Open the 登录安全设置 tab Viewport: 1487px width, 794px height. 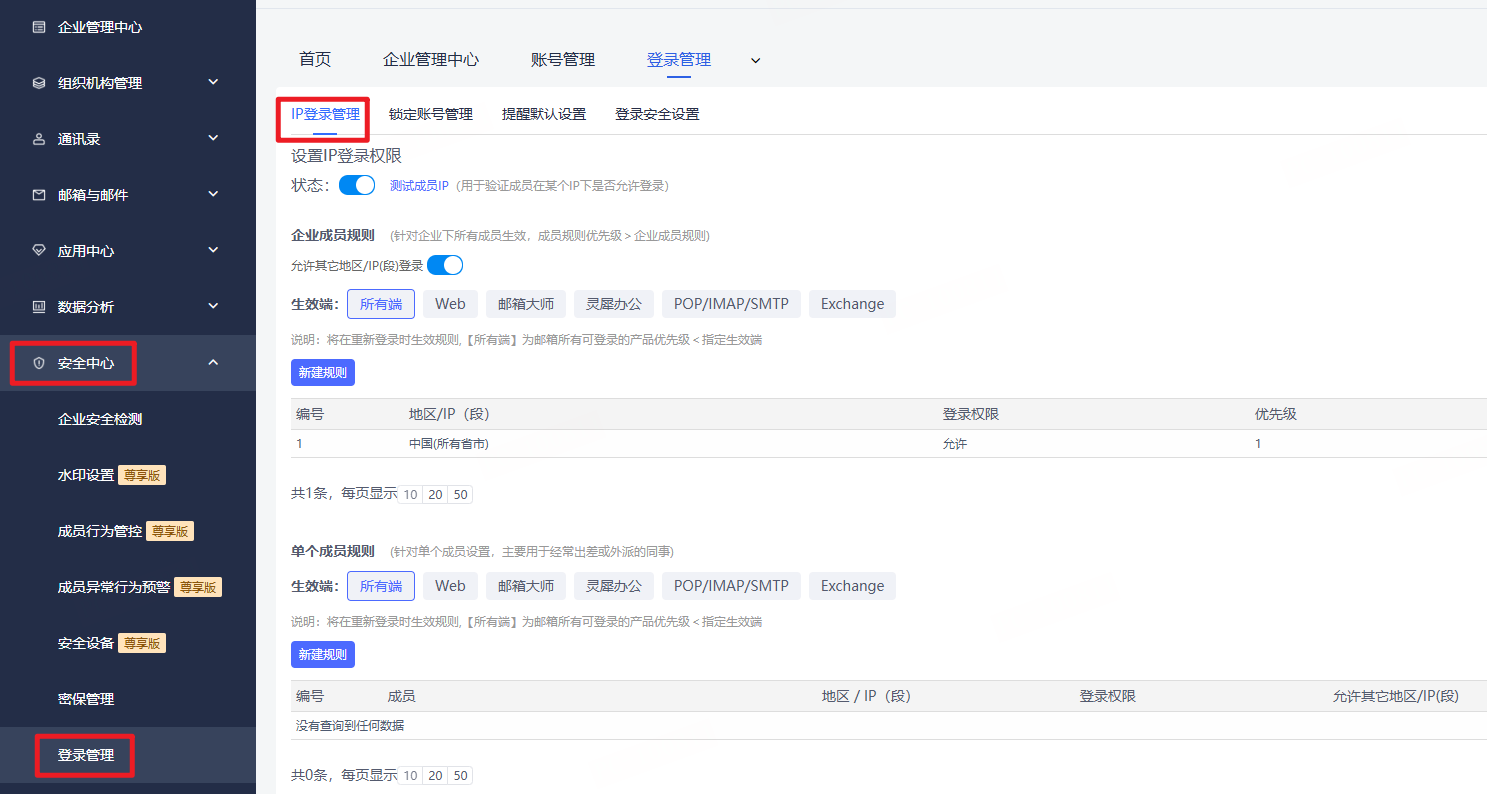pos(657,114)
